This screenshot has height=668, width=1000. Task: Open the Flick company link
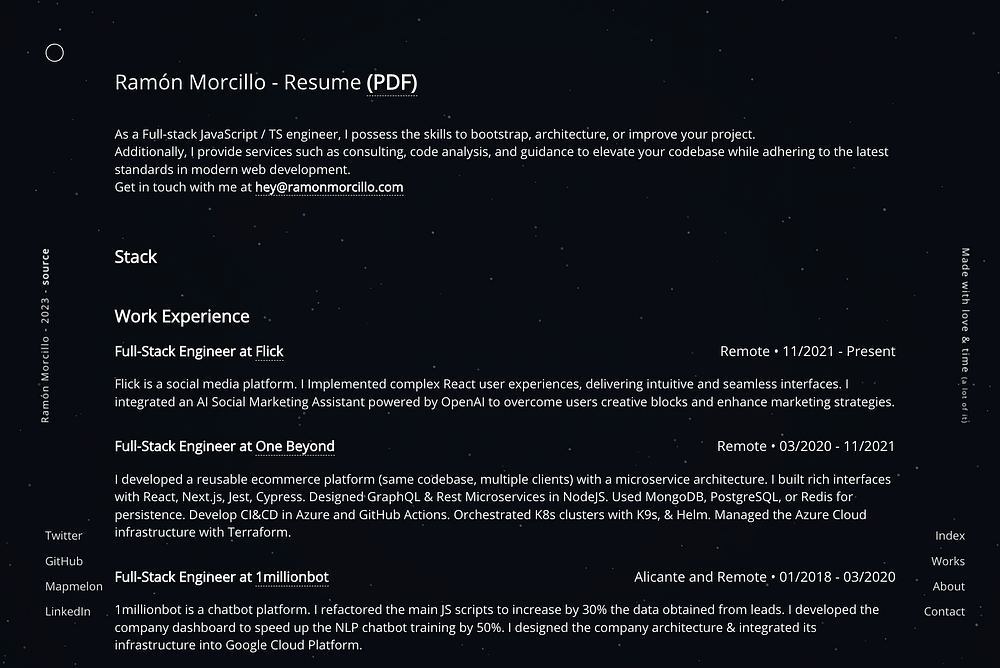269,351
